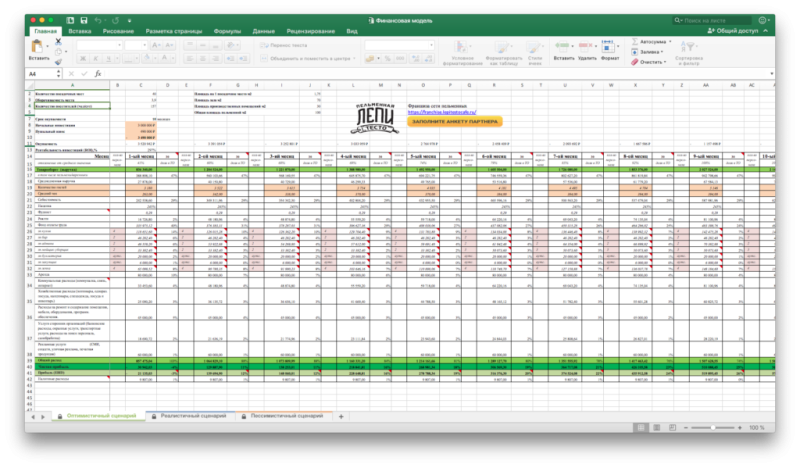
Task: Open Стили ячеек gallery
Action: 534,53
